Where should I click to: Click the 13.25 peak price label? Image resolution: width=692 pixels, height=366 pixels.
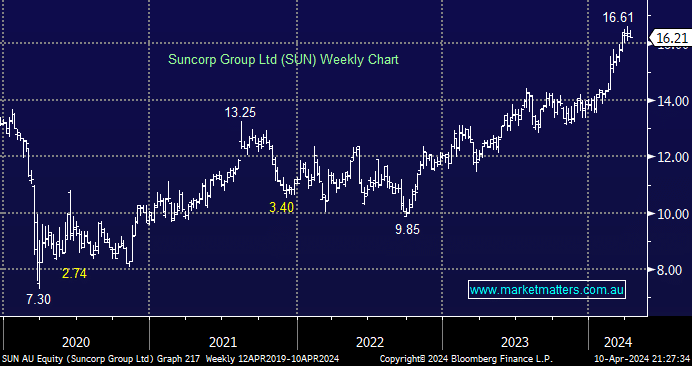point(240,113)
